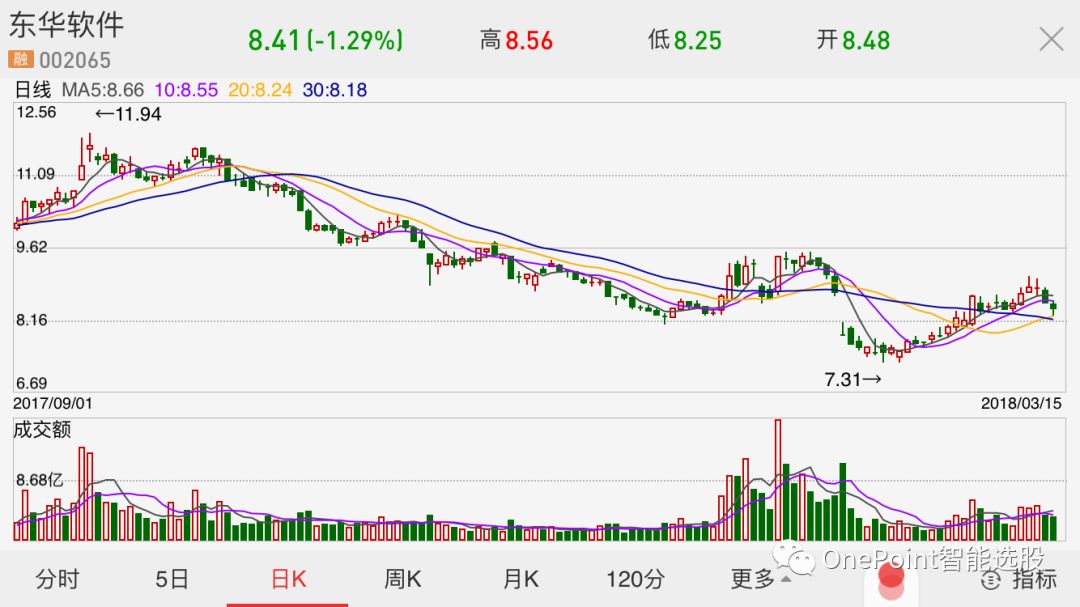
Task: Click the start date 2017/09/01
Action: coord(52,404)
